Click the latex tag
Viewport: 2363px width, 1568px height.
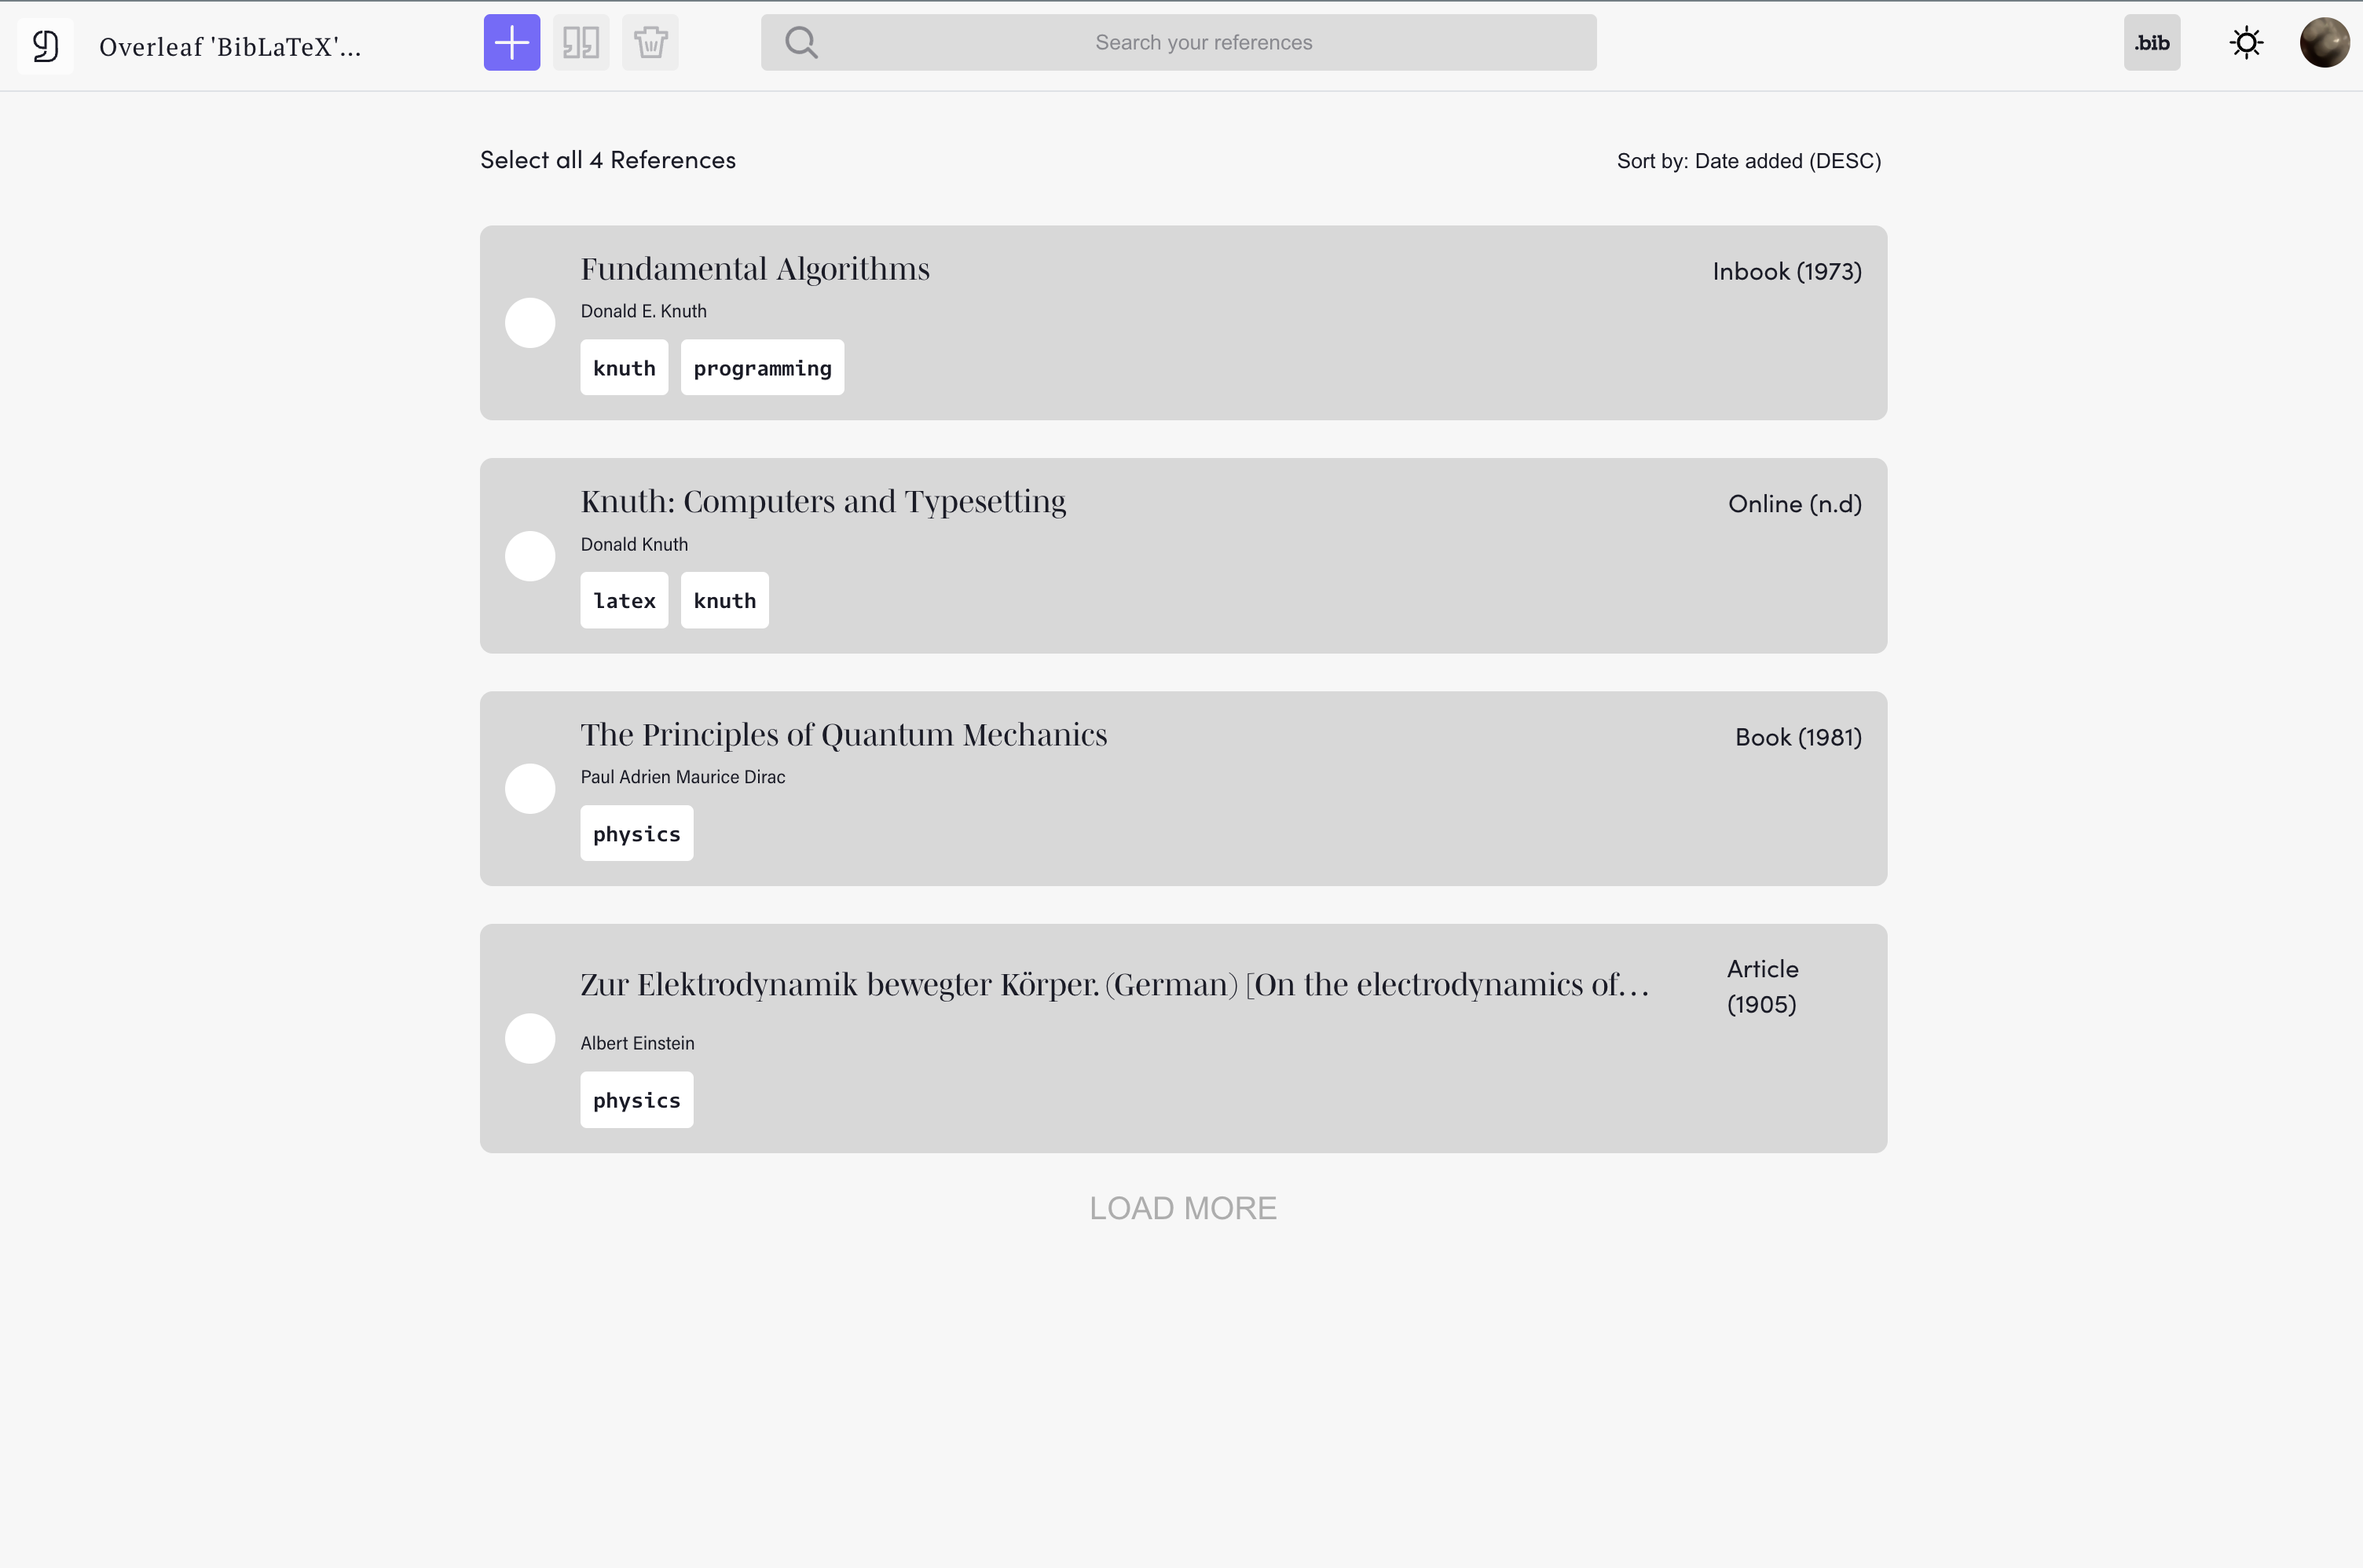tap(624, 600)
